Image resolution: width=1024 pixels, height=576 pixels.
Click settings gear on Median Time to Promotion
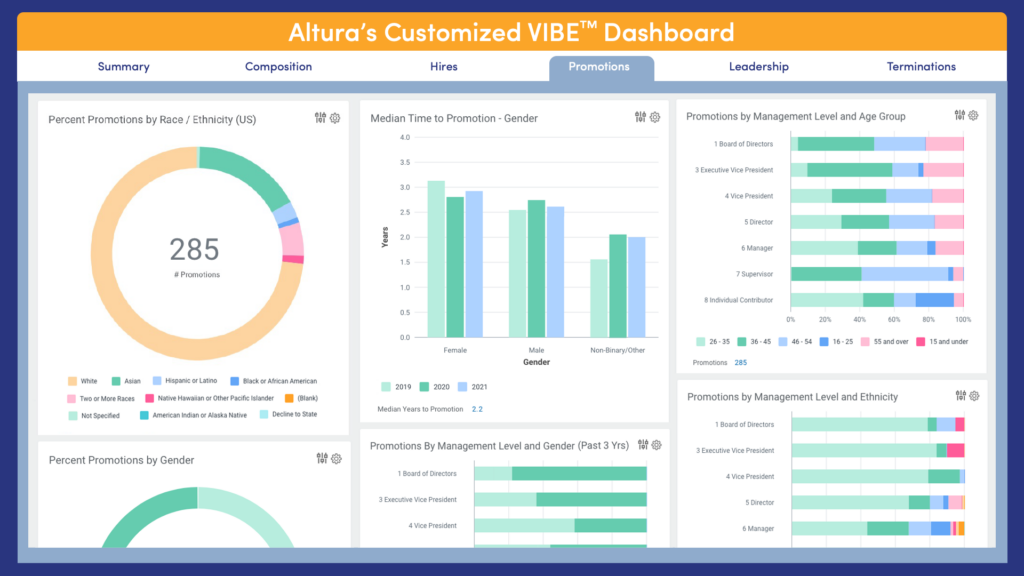click(x=655, y=118)
